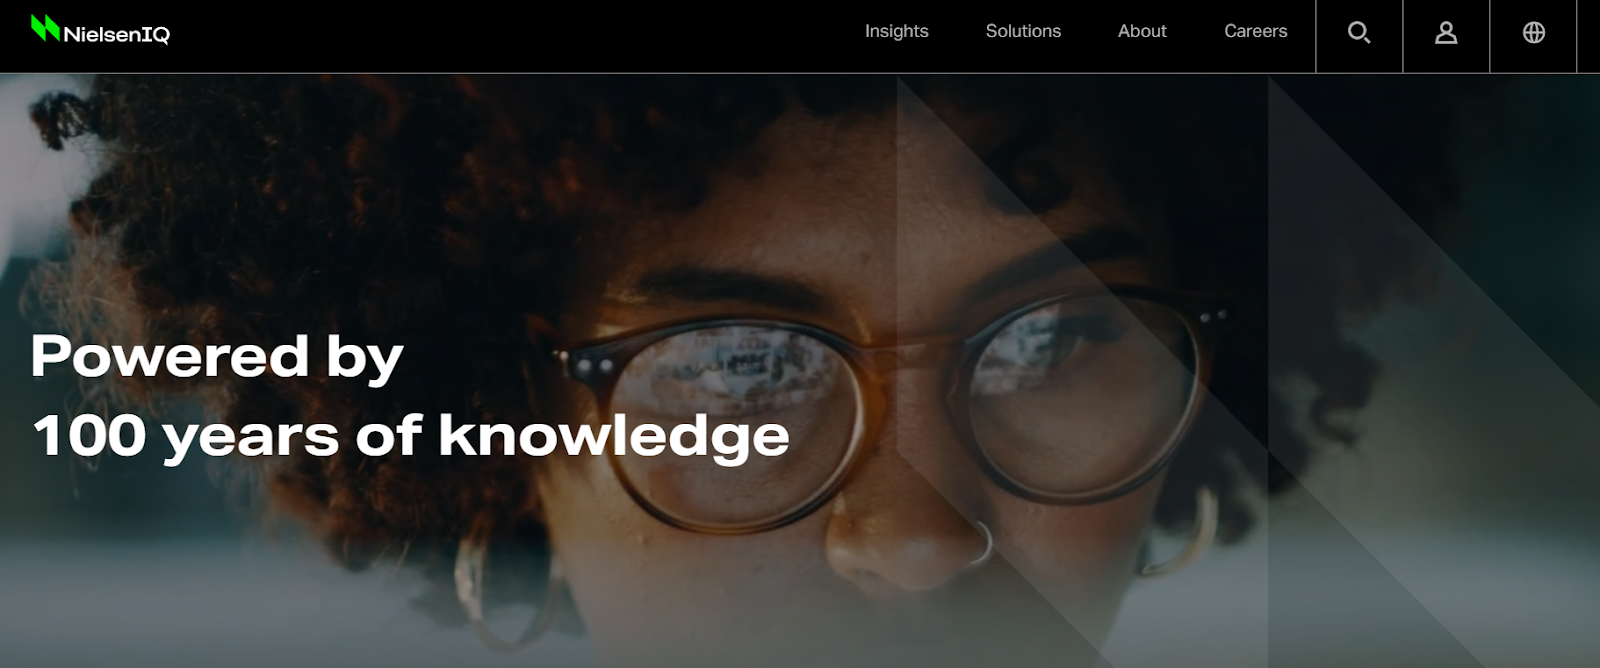Click the "Powered by" headline text

tap(217, 357)
